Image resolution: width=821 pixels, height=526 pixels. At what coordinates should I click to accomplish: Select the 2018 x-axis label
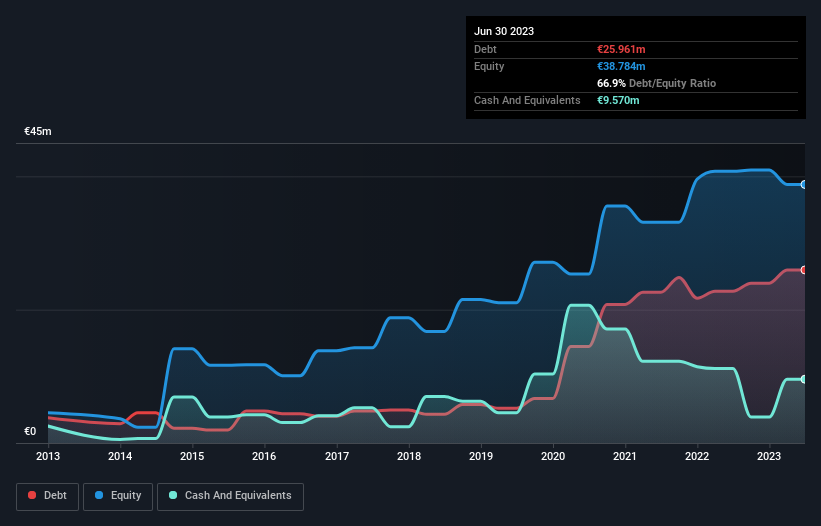click(409, 456)
